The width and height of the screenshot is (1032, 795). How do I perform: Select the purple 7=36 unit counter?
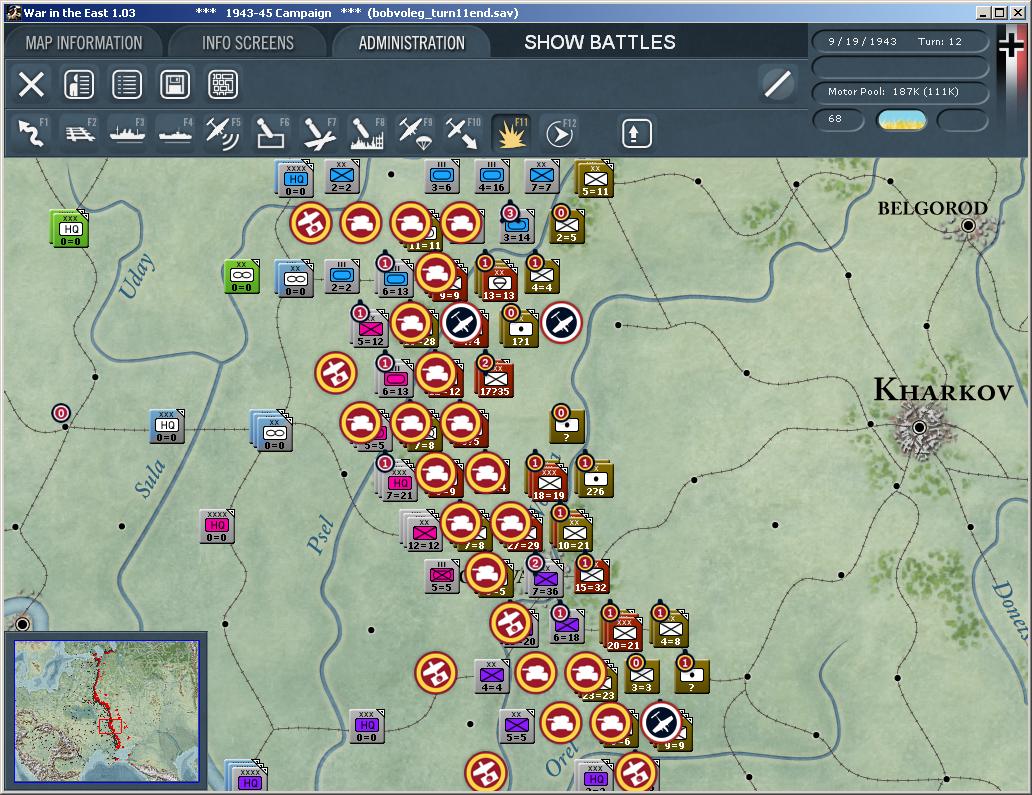pos(545,579)
